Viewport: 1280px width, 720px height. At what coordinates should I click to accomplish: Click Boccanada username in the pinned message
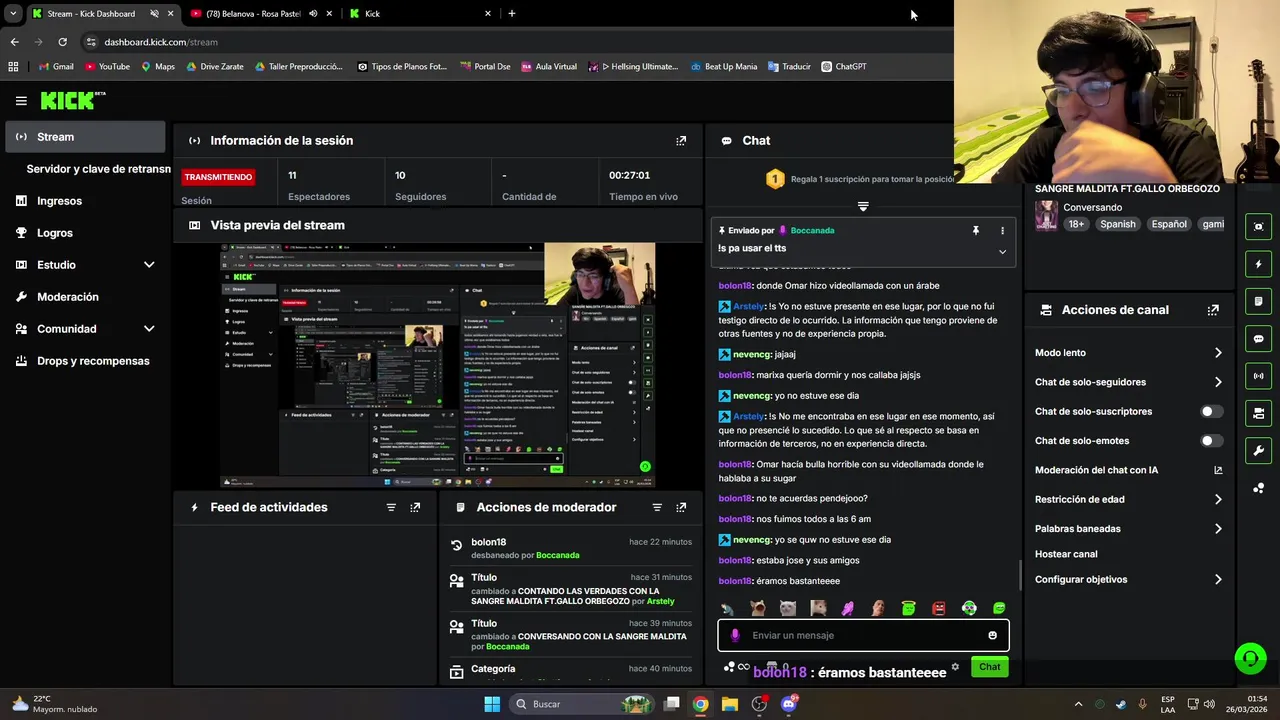click(812, 231)
